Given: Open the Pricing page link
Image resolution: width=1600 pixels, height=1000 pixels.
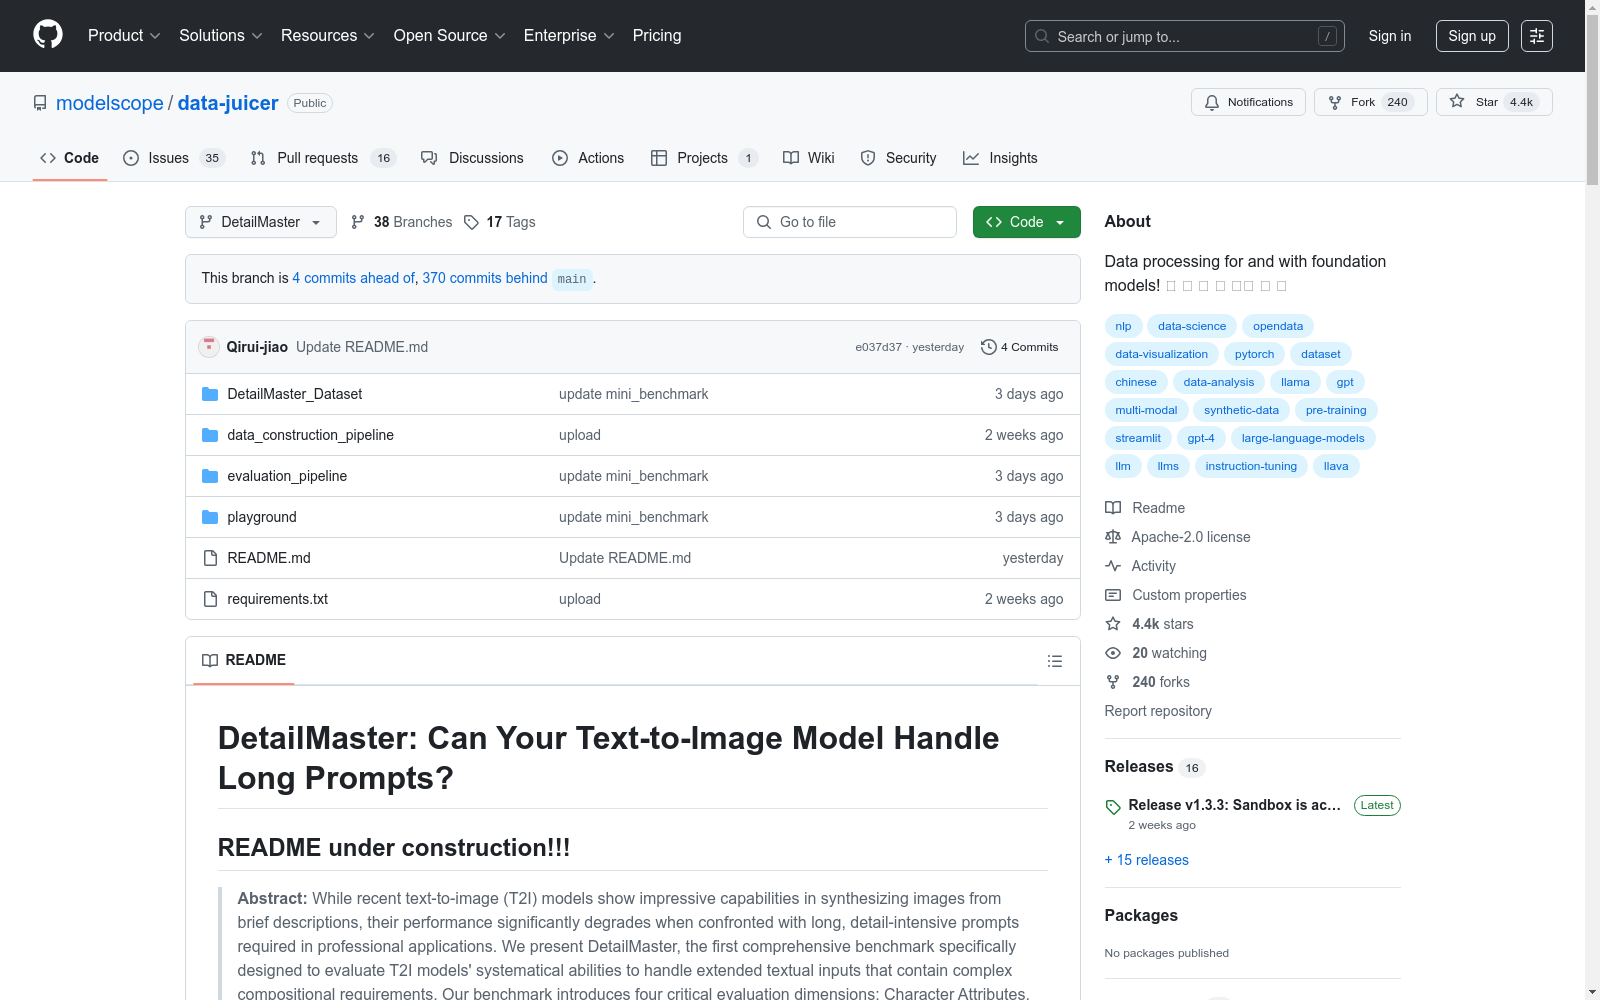Looking at the screenshot, I should (657, 36).
